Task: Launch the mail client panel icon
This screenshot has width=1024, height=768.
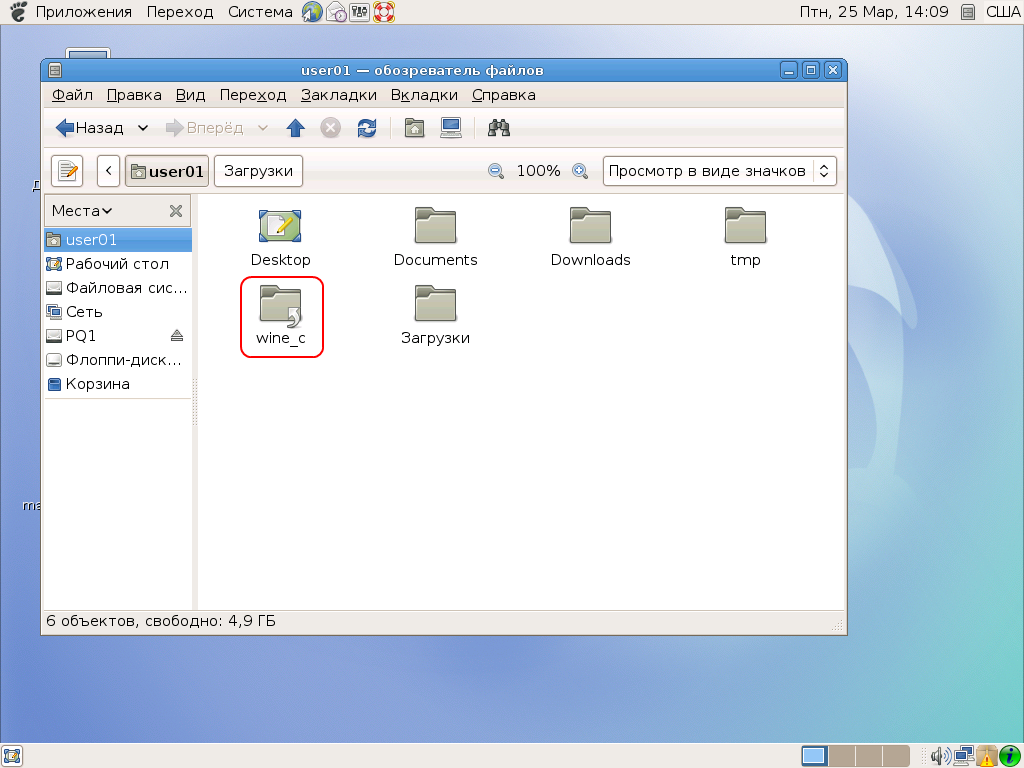Action: point(336,12)
